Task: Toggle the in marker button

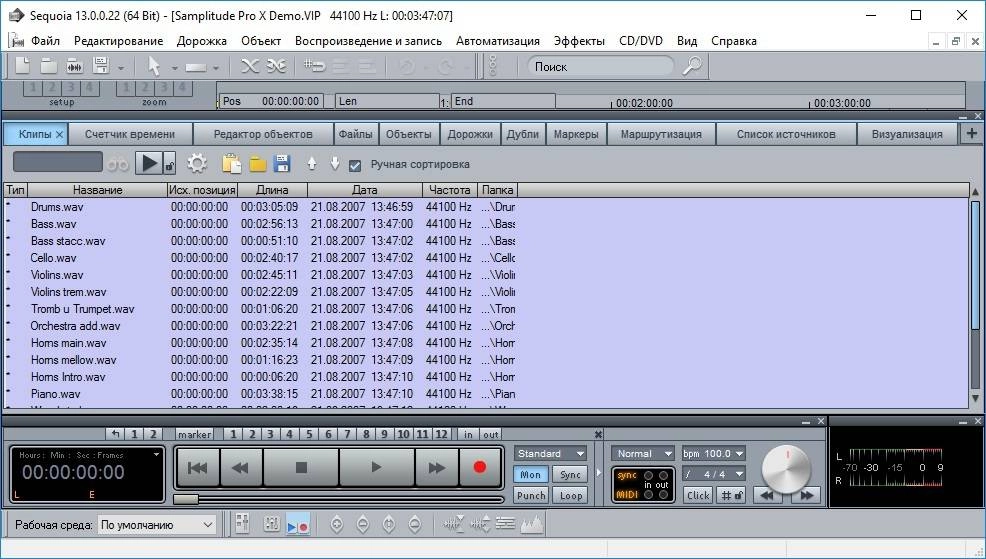Action: pos(468,434)
